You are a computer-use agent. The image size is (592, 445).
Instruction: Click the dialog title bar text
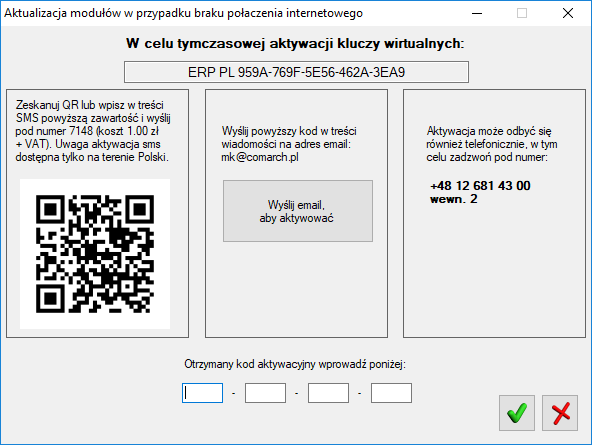[x=183, y=13]
